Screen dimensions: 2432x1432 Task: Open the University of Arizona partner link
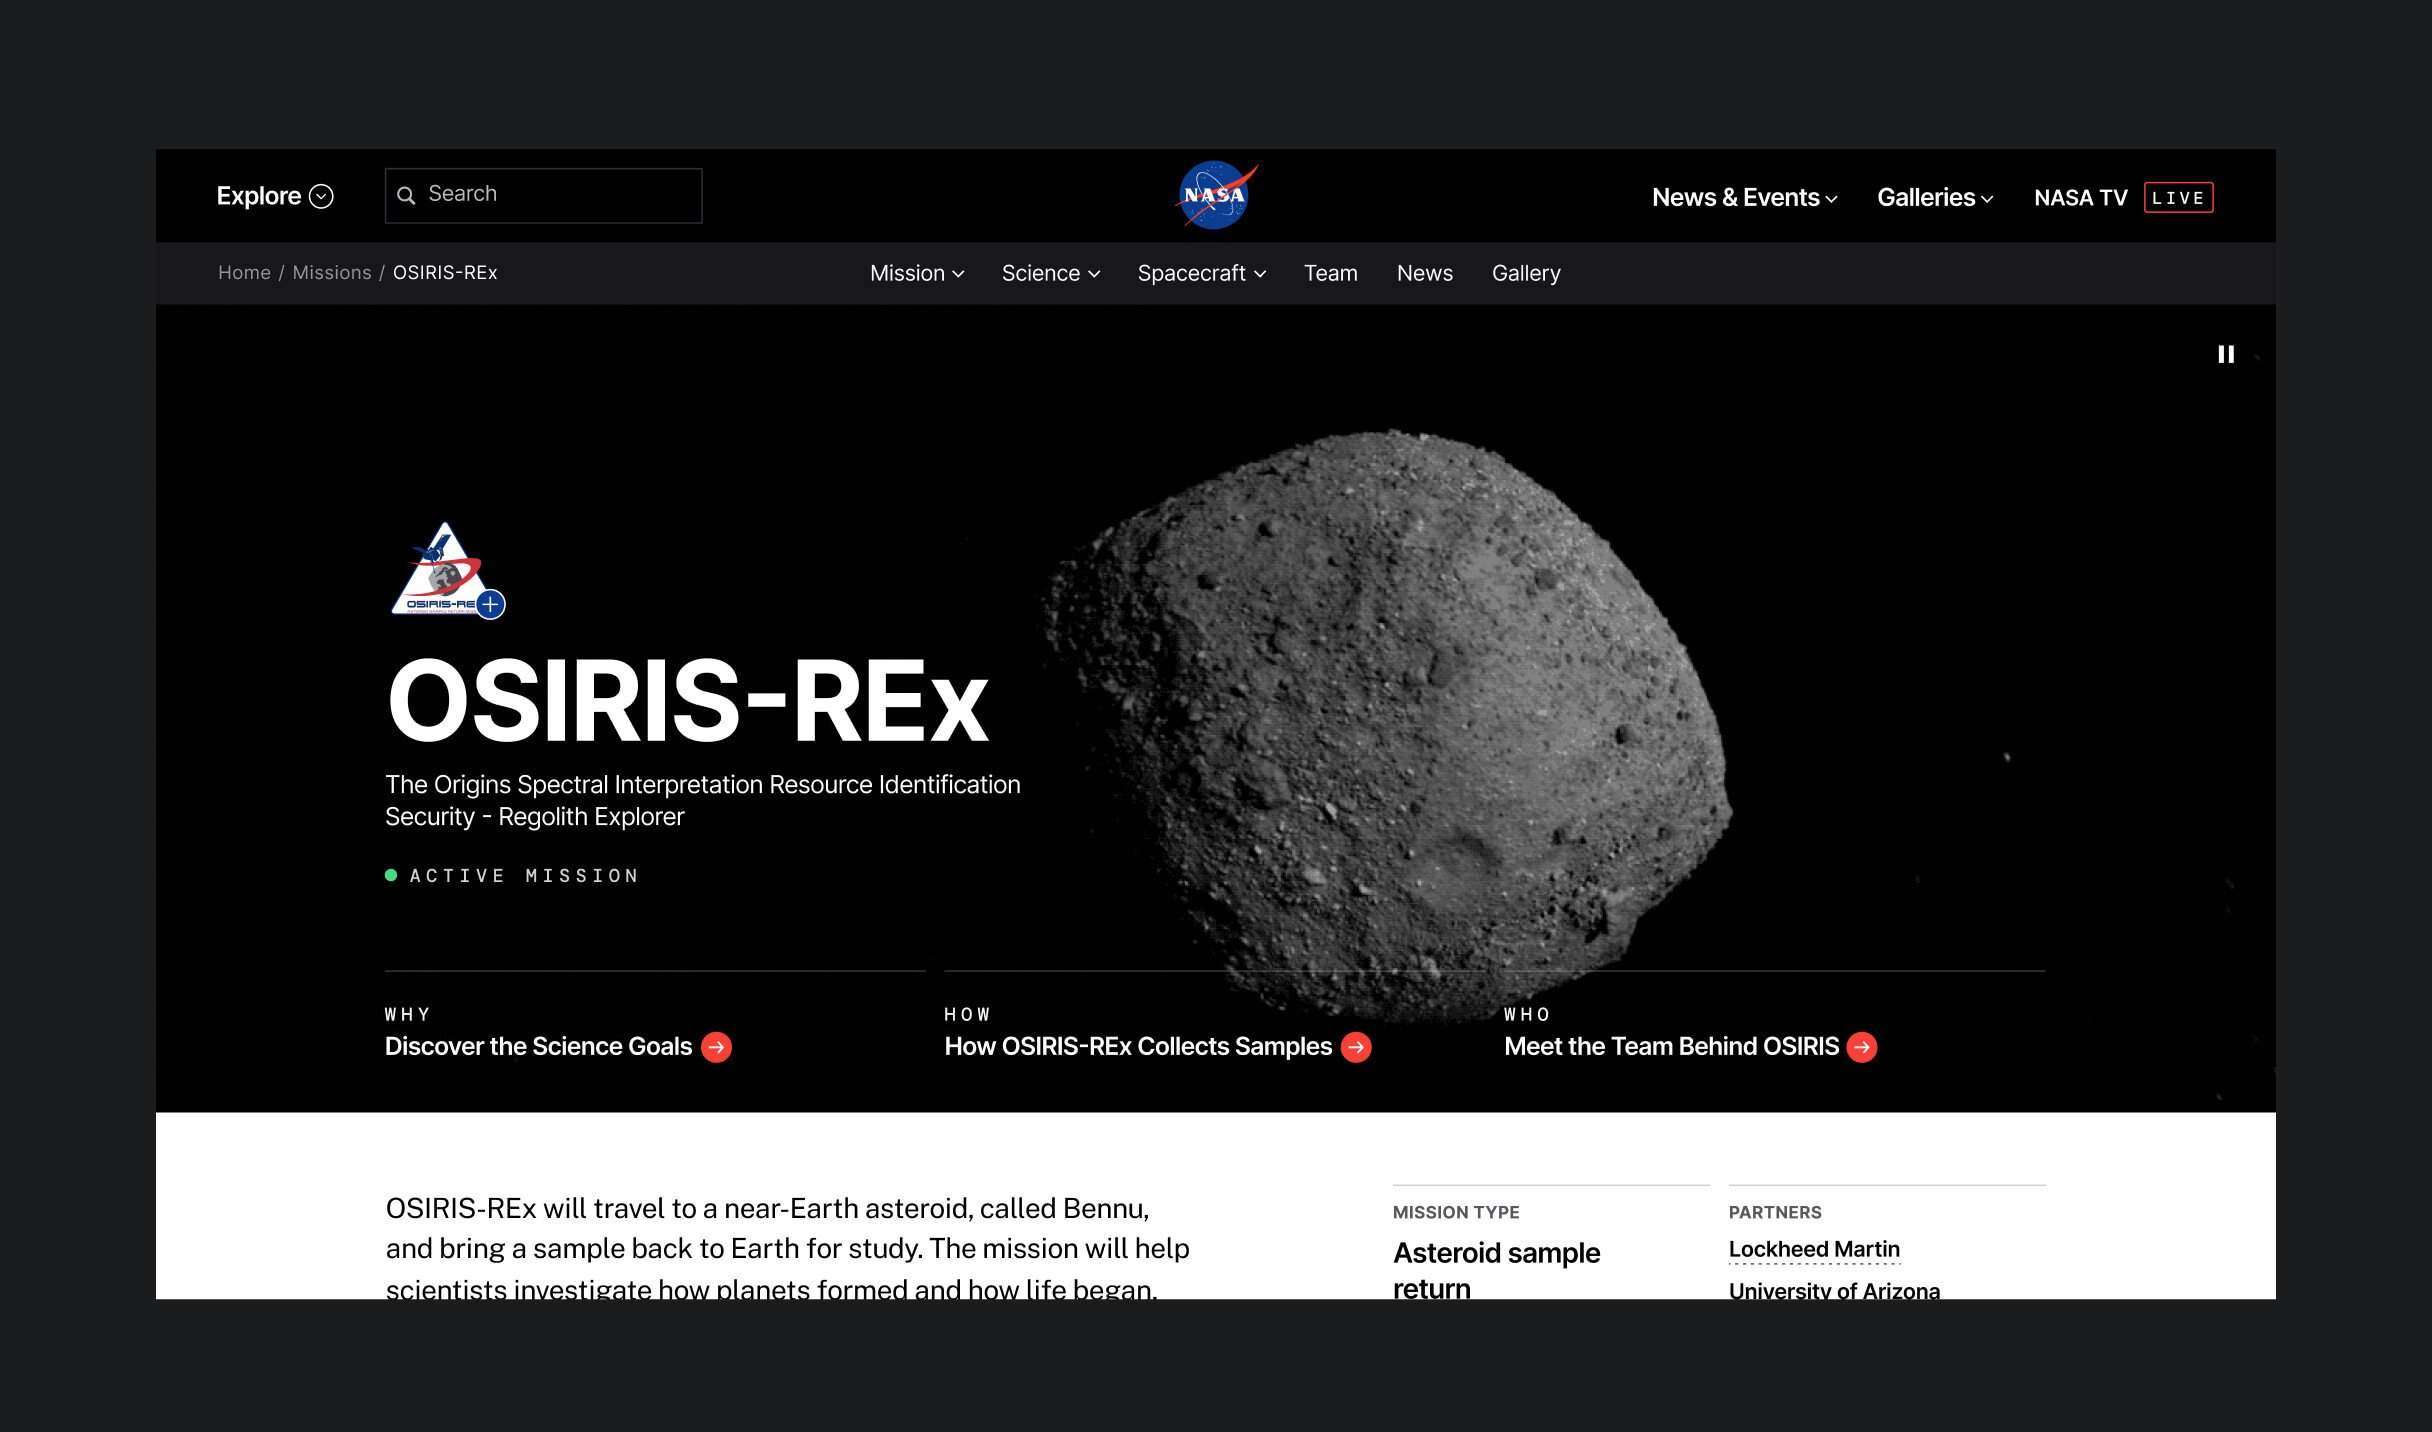click(1834, 1290)
